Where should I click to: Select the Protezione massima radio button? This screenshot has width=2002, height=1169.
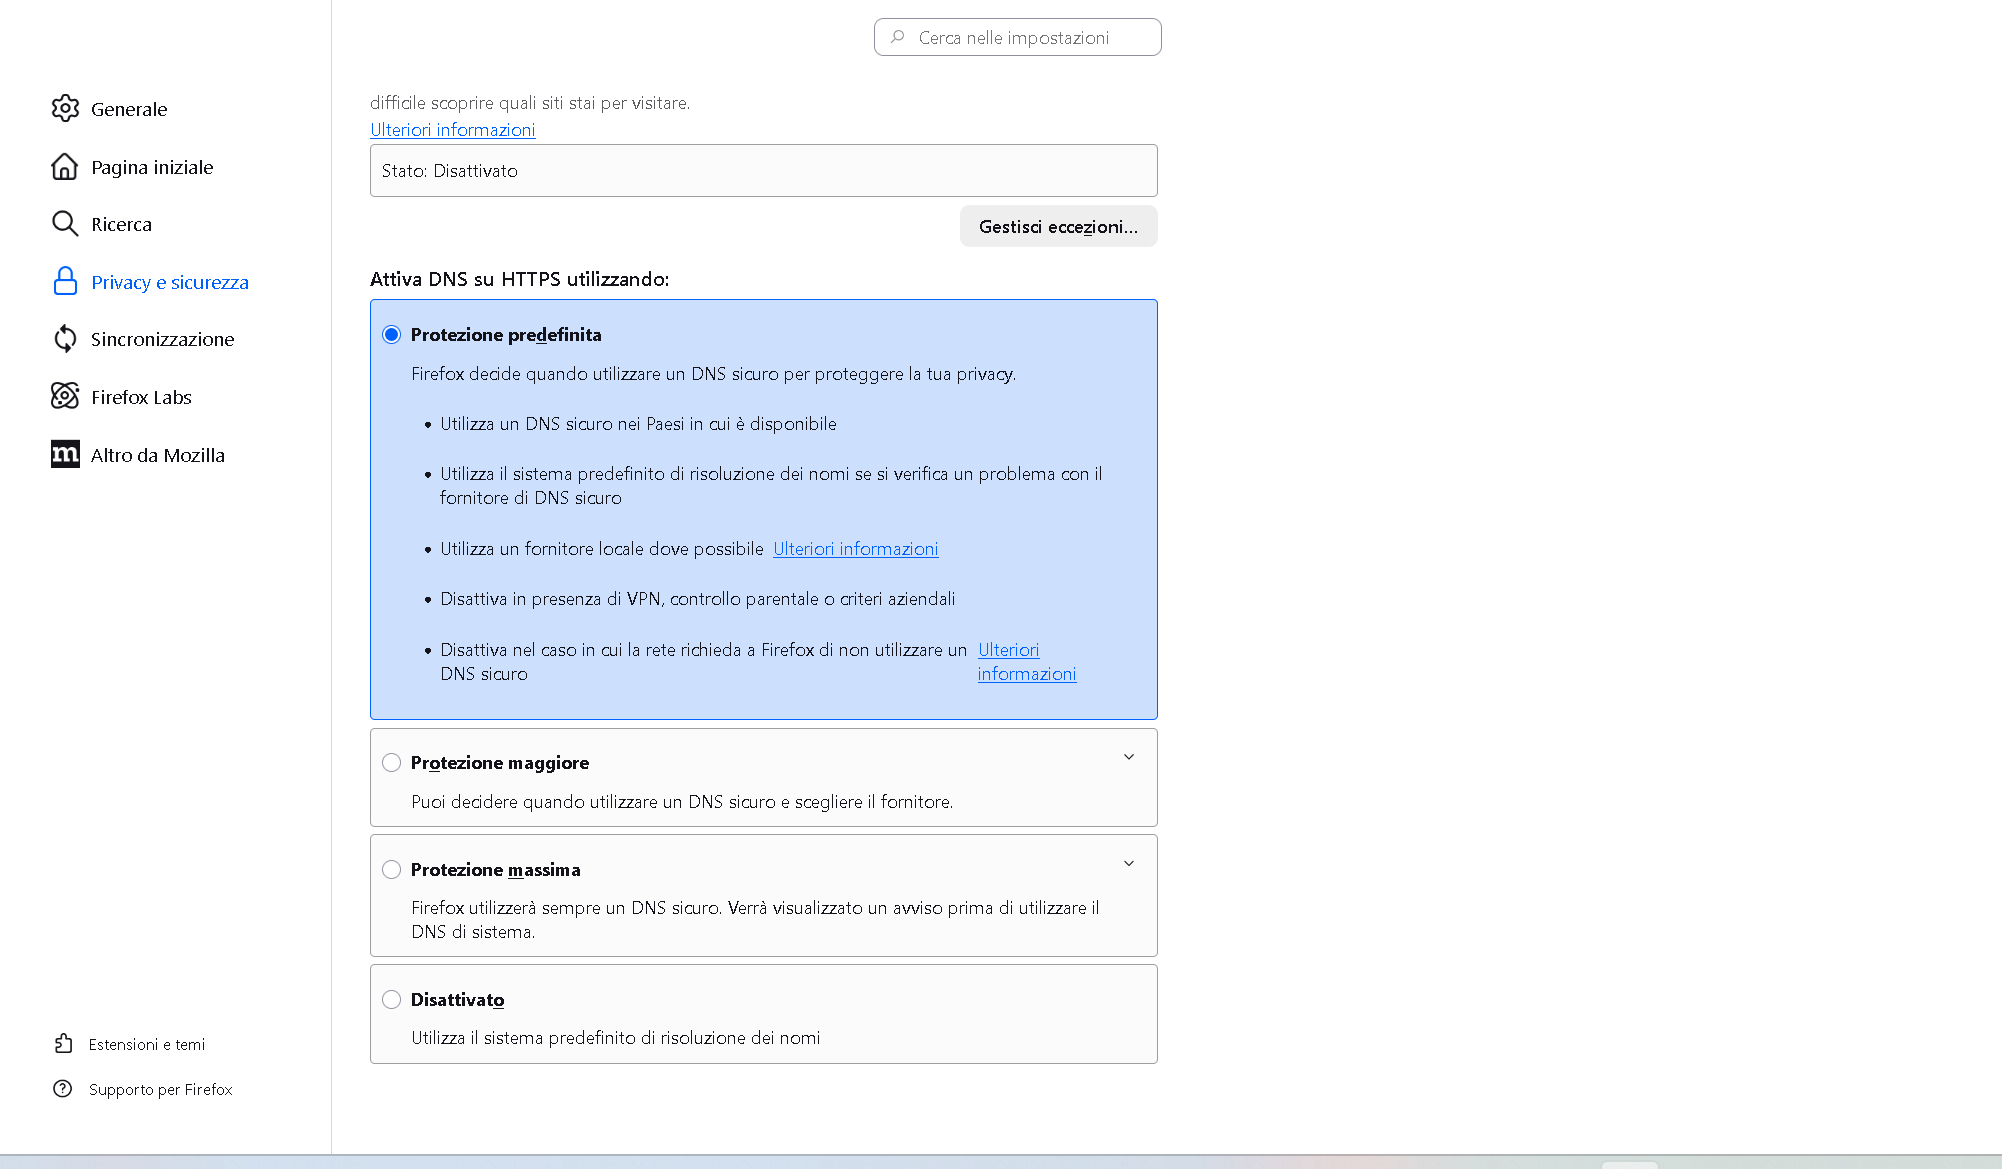point(392,870)
